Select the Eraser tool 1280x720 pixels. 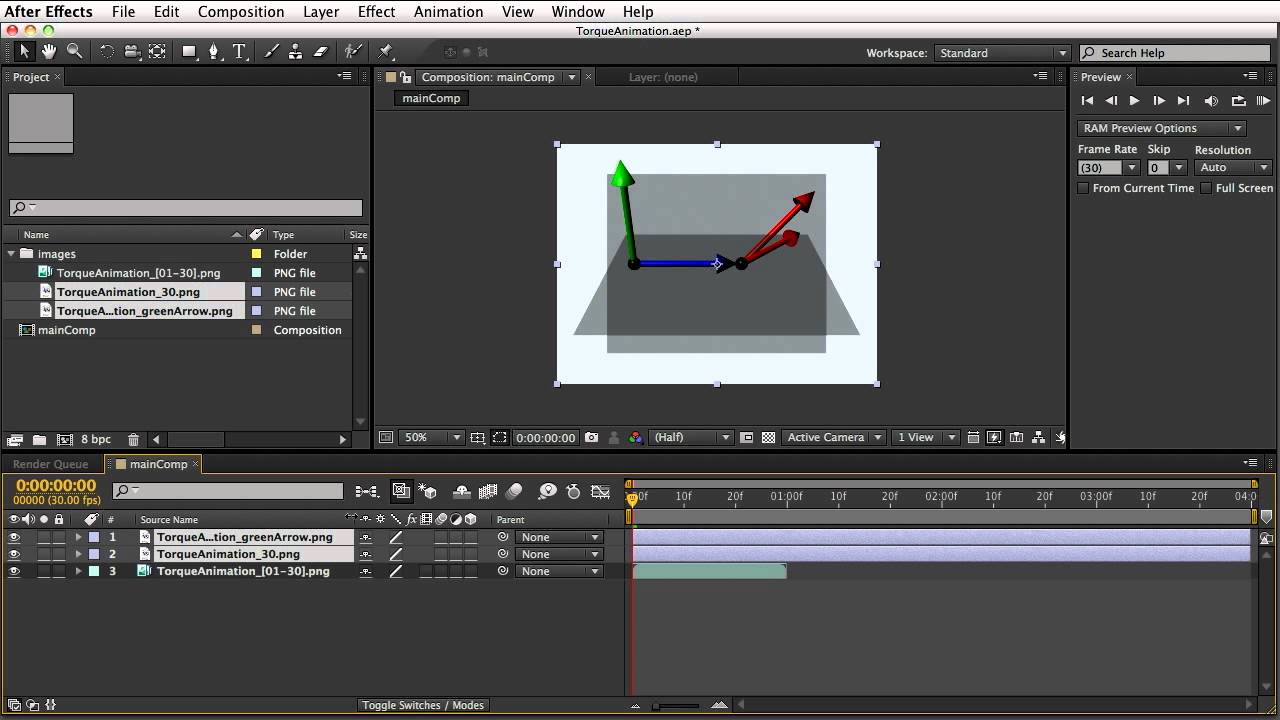pos(321,52)
